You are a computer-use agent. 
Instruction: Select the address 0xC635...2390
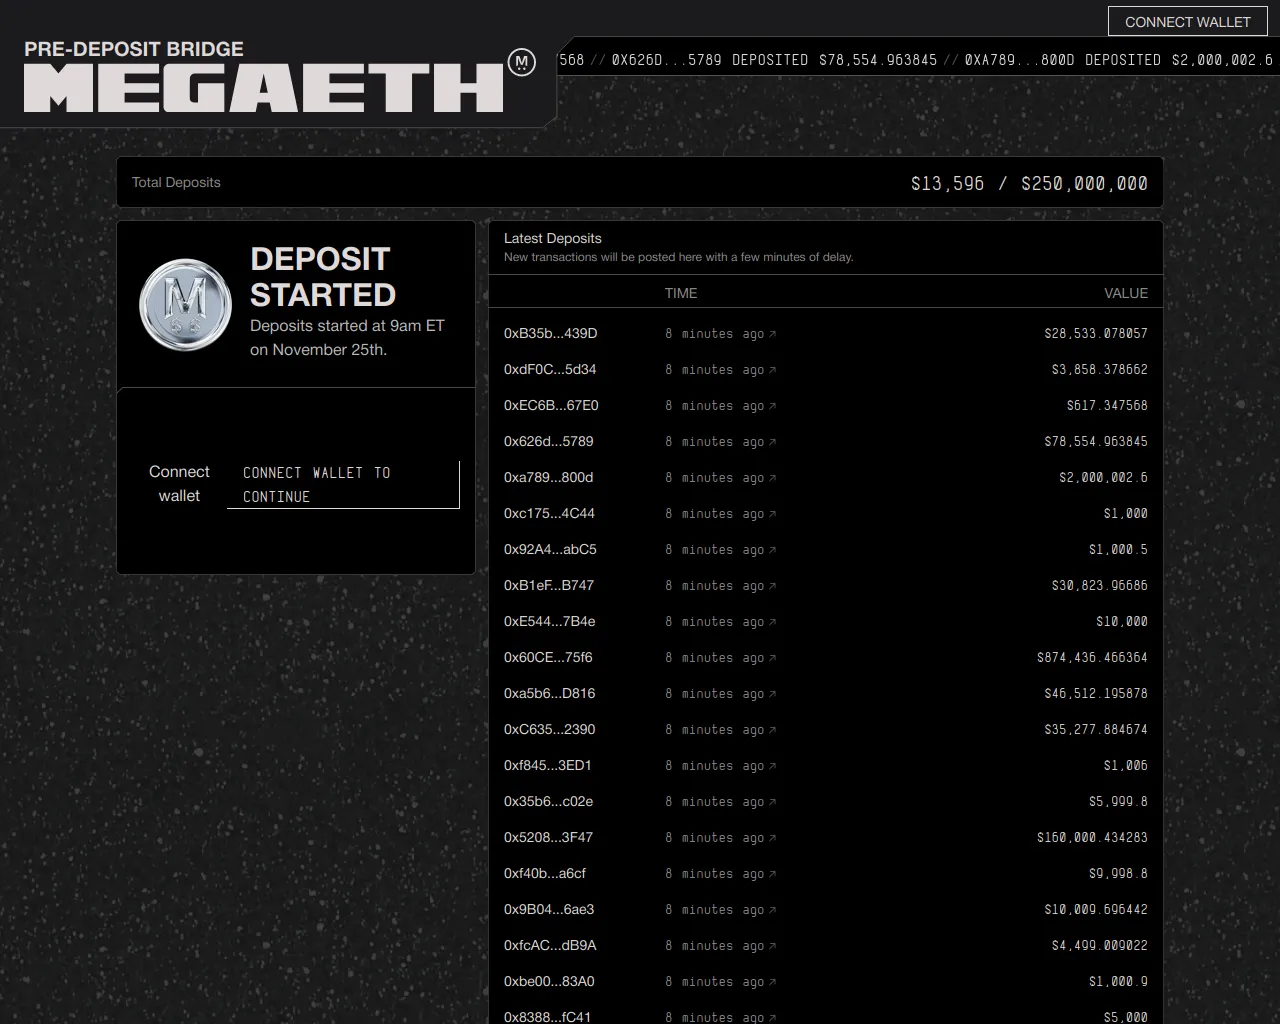(x=550, y=729)
